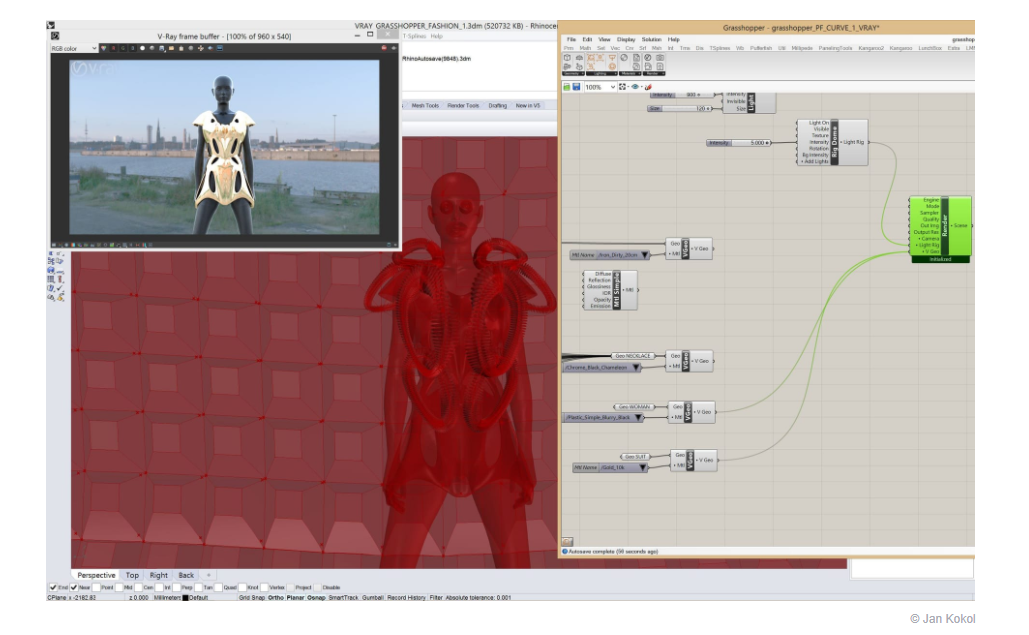Open Gold_10k material name dropdown
1029x635 pixels.
click(x=642, y=468)
